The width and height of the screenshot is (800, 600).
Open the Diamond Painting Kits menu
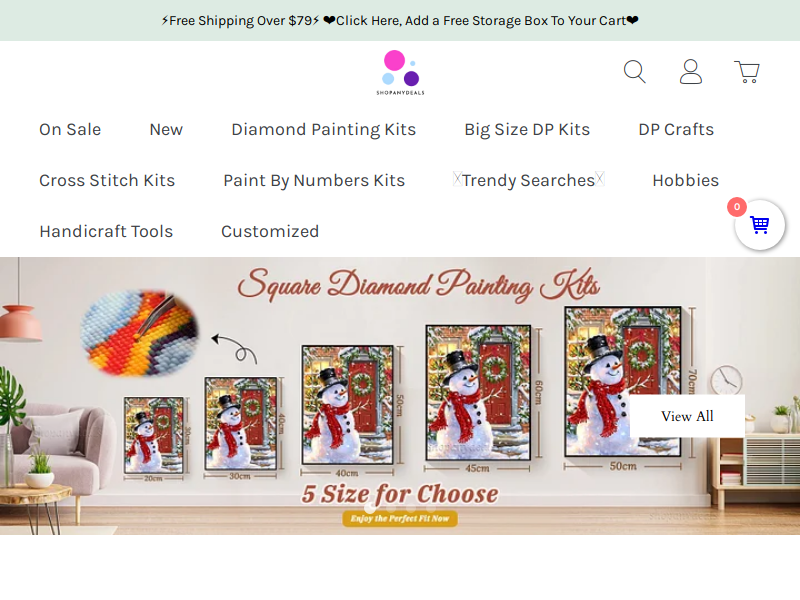(323, 130)
